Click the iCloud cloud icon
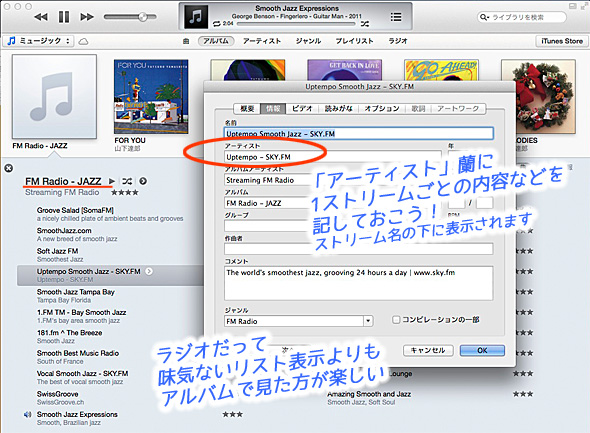 tap(84, 41)
